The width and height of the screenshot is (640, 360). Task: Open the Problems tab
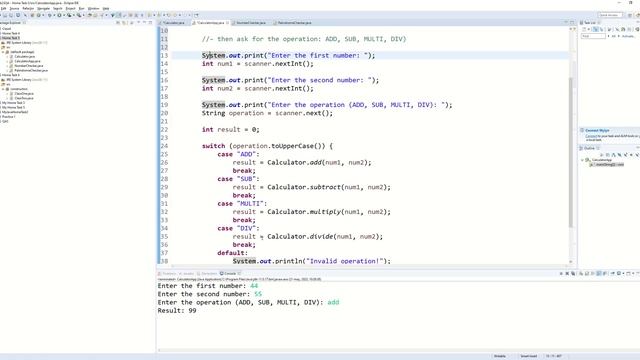tap(167, 273)
